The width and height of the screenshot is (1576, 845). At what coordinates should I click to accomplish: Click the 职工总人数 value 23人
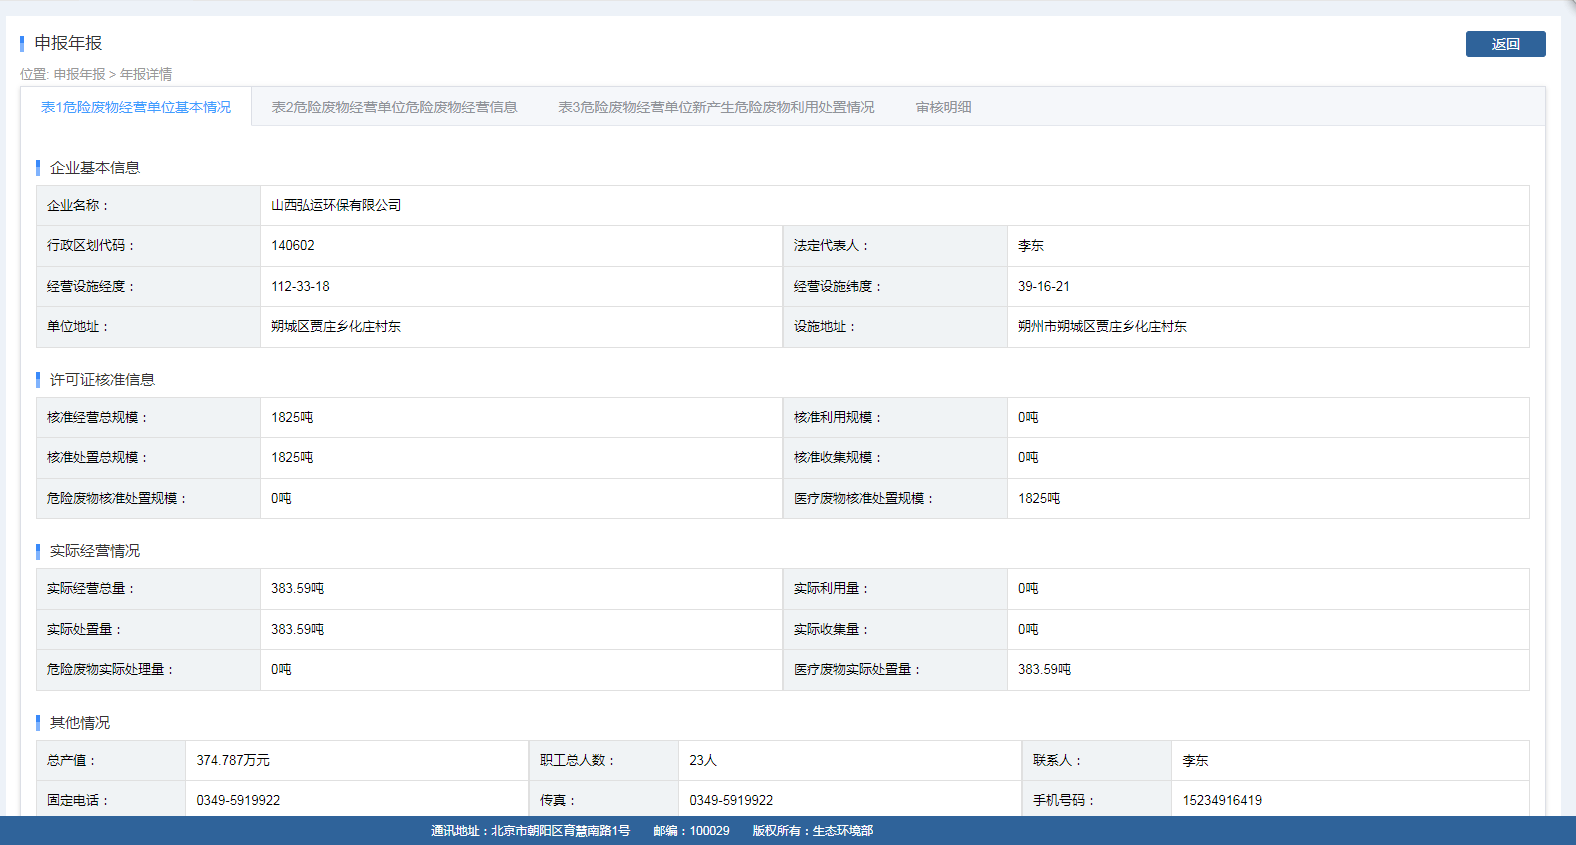tap(703, 760)
